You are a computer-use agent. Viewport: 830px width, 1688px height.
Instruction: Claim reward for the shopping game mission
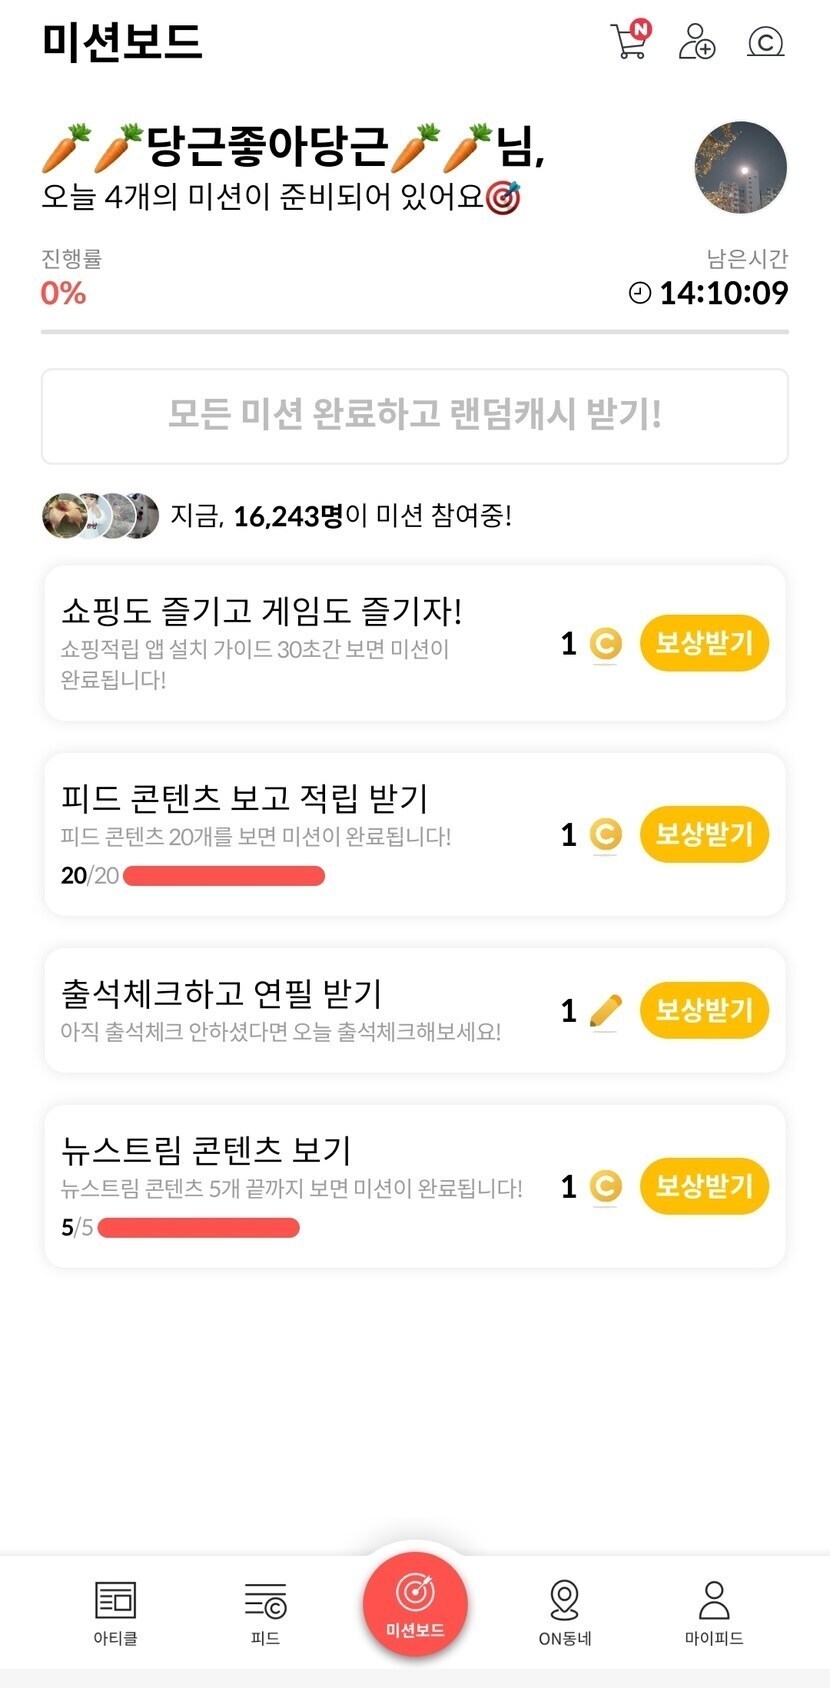[704, 643]
